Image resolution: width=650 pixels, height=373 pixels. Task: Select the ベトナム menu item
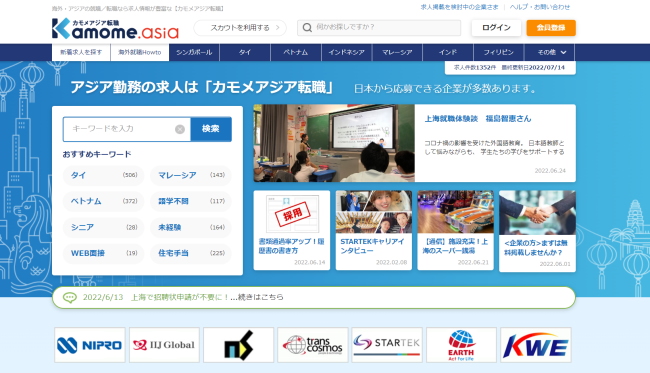(x=296, y=53)
